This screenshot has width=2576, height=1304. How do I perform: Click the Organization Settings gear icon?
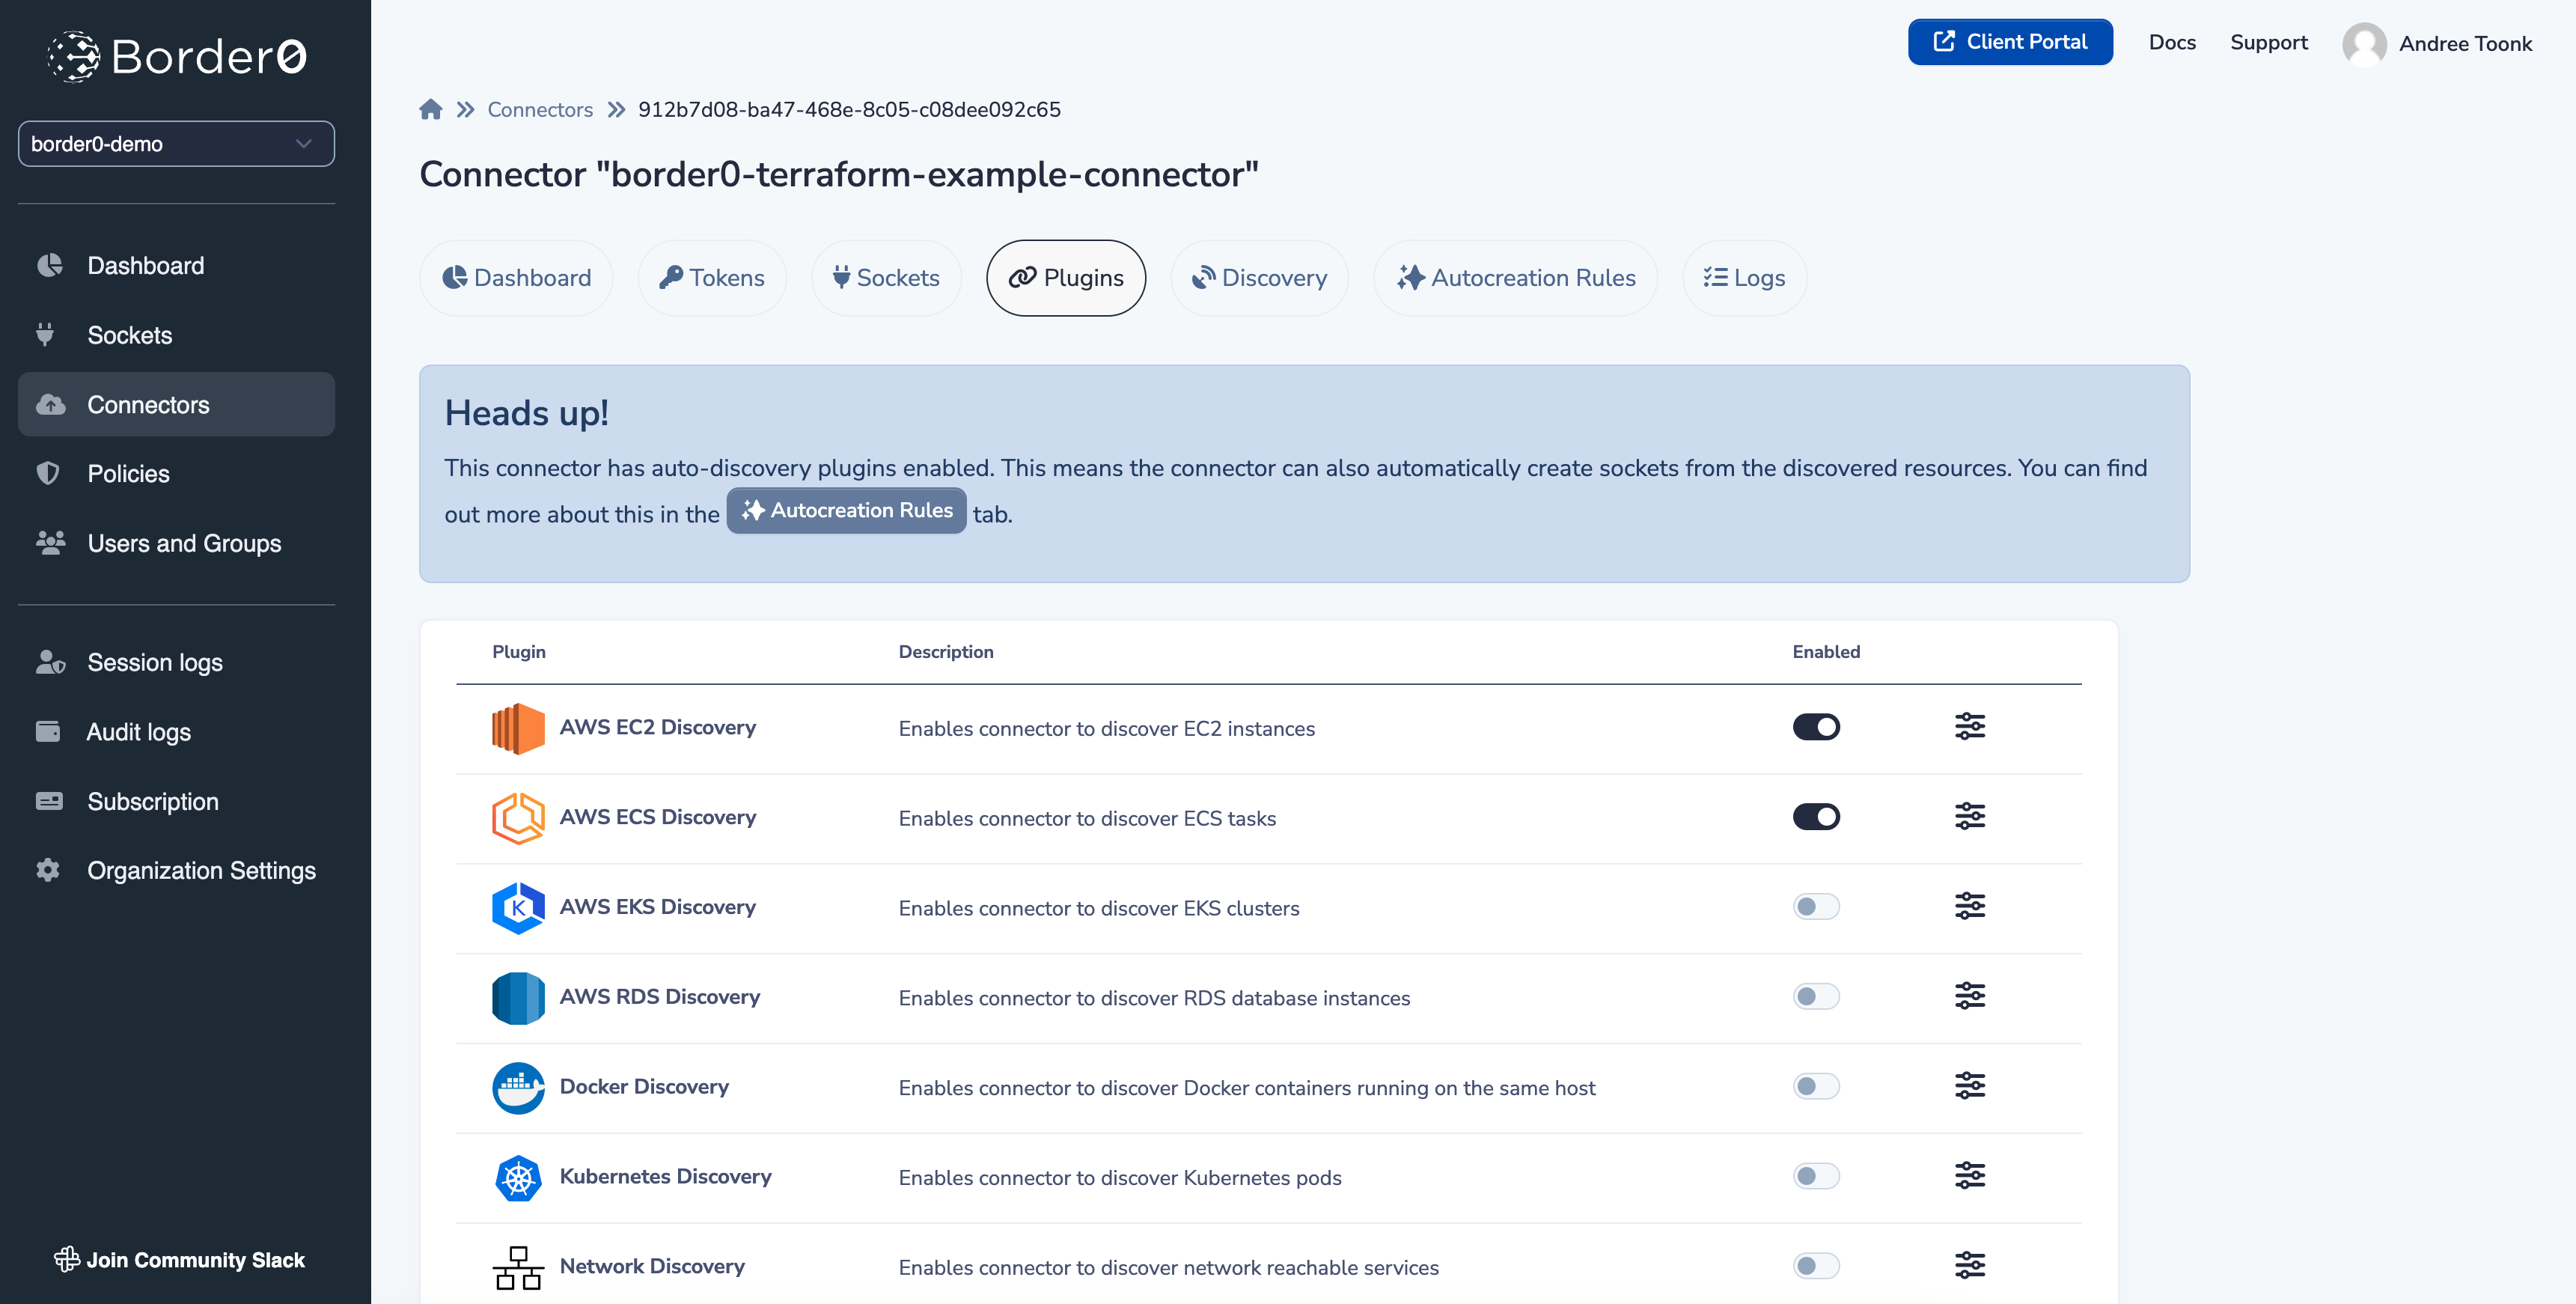point(48,870)
